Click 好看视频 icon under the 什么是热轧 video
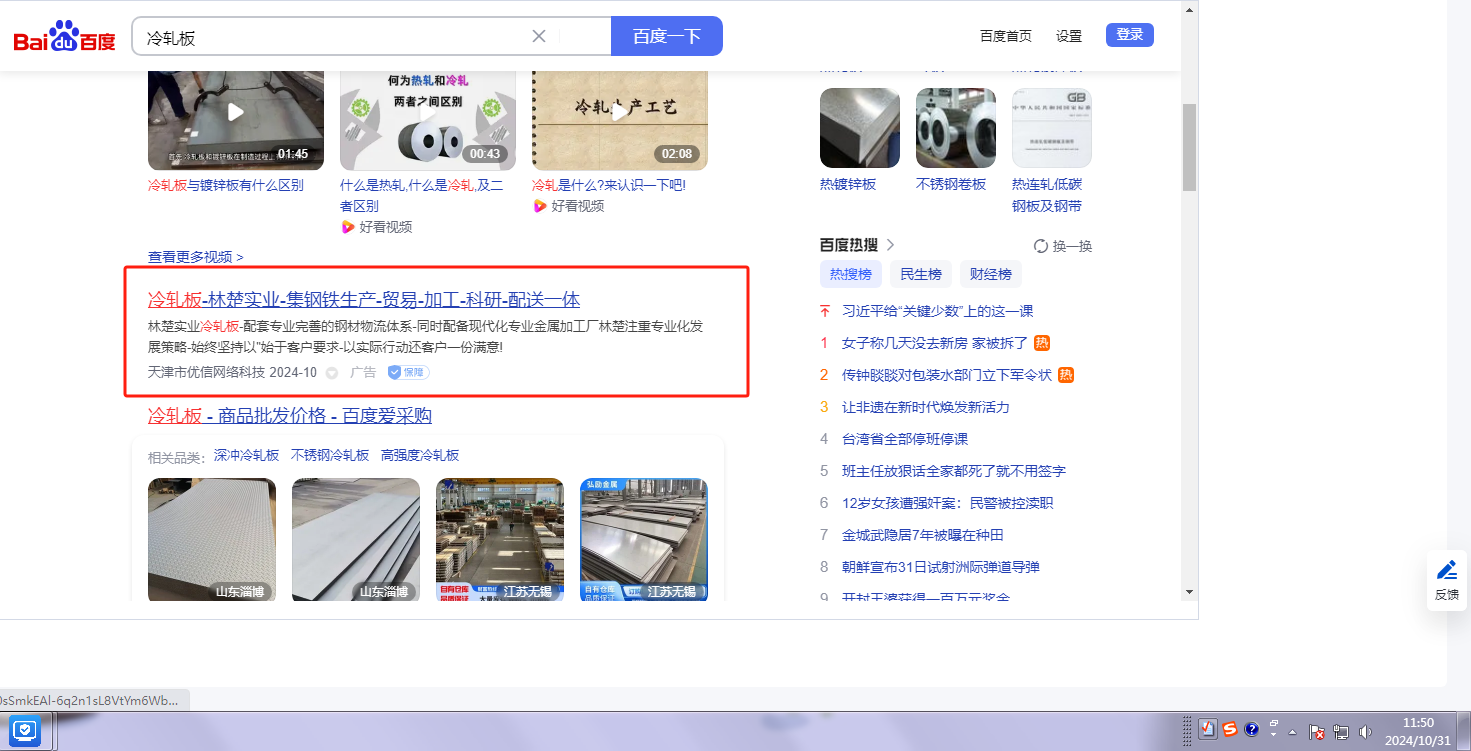Screen dimensions: 1471x751 [348, 227]
